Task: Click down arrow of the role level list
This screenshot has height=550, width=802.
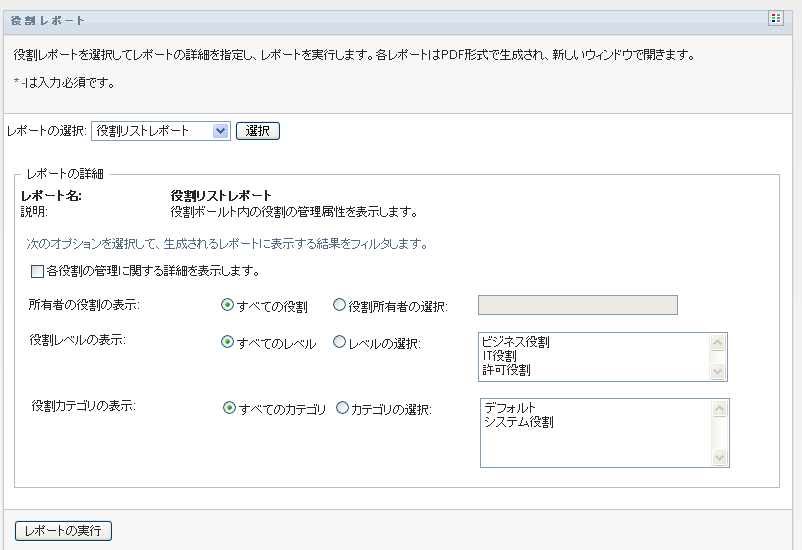Action: [x=718, y=373]
